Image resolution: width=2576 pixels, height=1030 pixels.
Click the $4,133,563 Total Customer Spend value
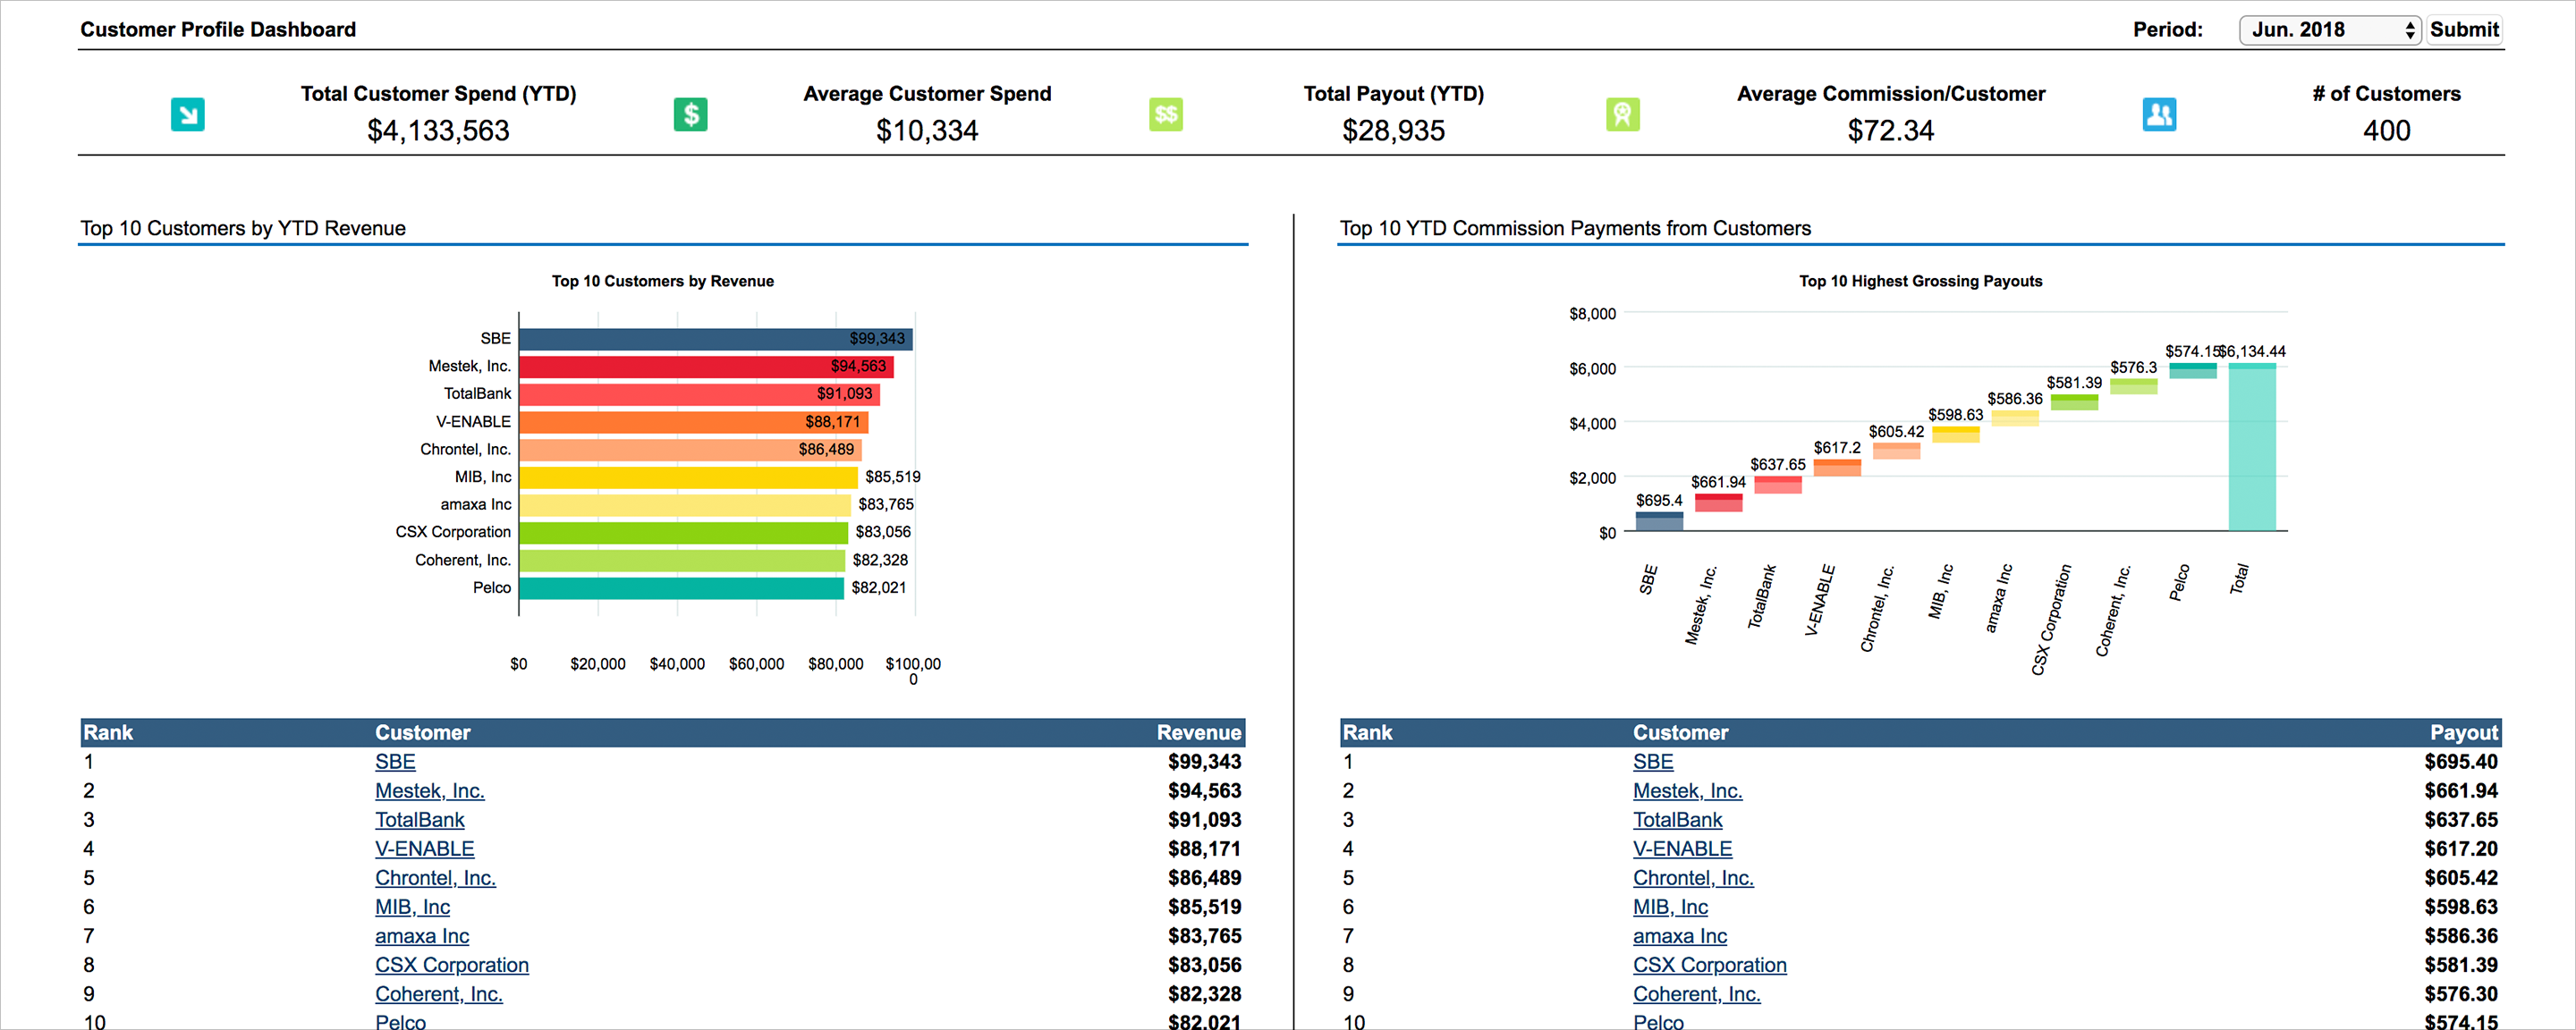(x=438, y=130)
